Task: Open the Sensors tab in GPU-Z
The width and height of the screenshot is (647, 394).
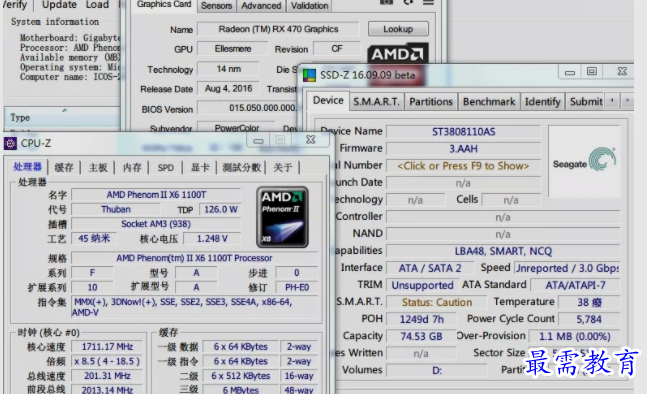Action: coord(217,6)
